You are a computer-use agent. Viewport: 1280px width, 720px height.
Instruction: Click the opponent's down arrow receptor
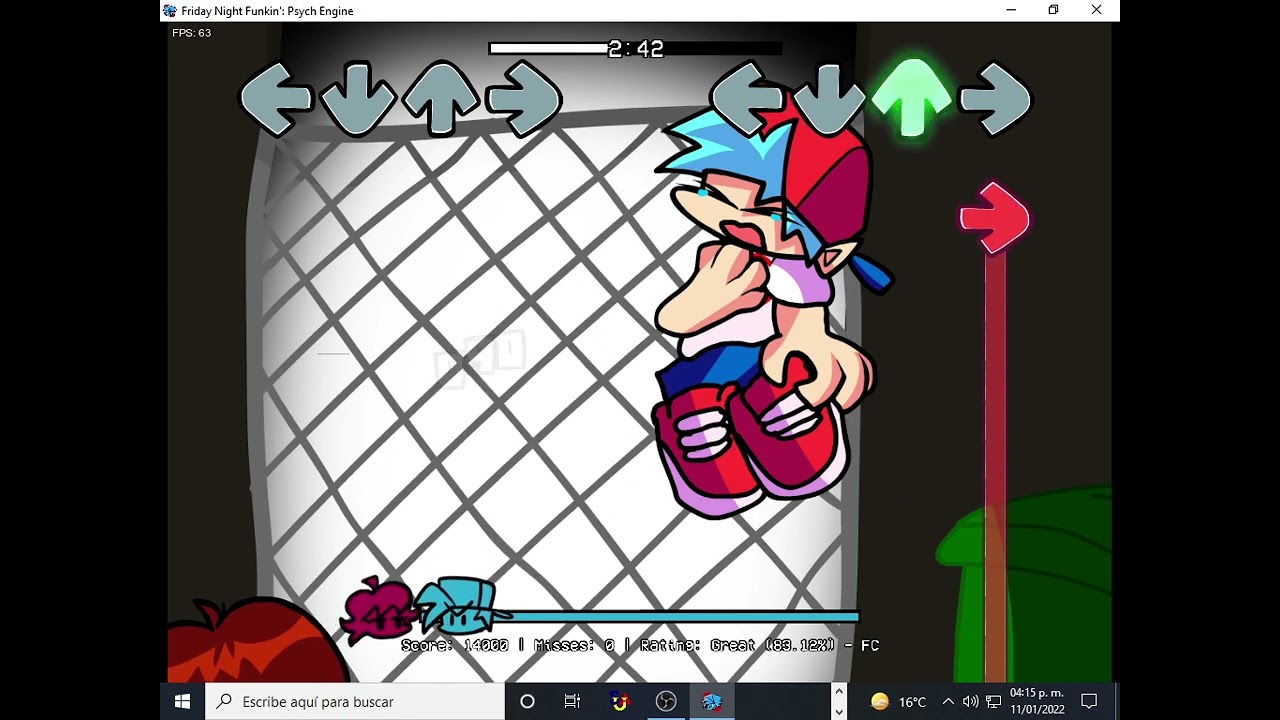tap(358, 98)
